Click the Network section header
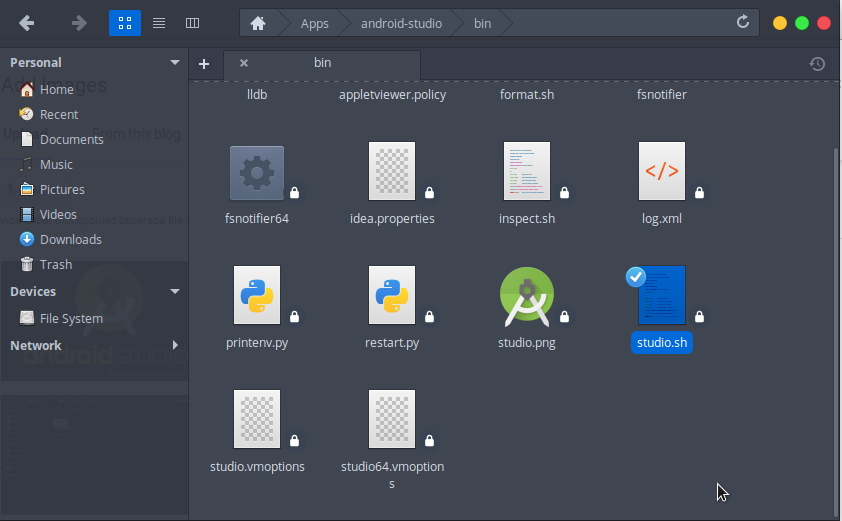The height and width of the screenshot is (521, 842). (36, 345)
